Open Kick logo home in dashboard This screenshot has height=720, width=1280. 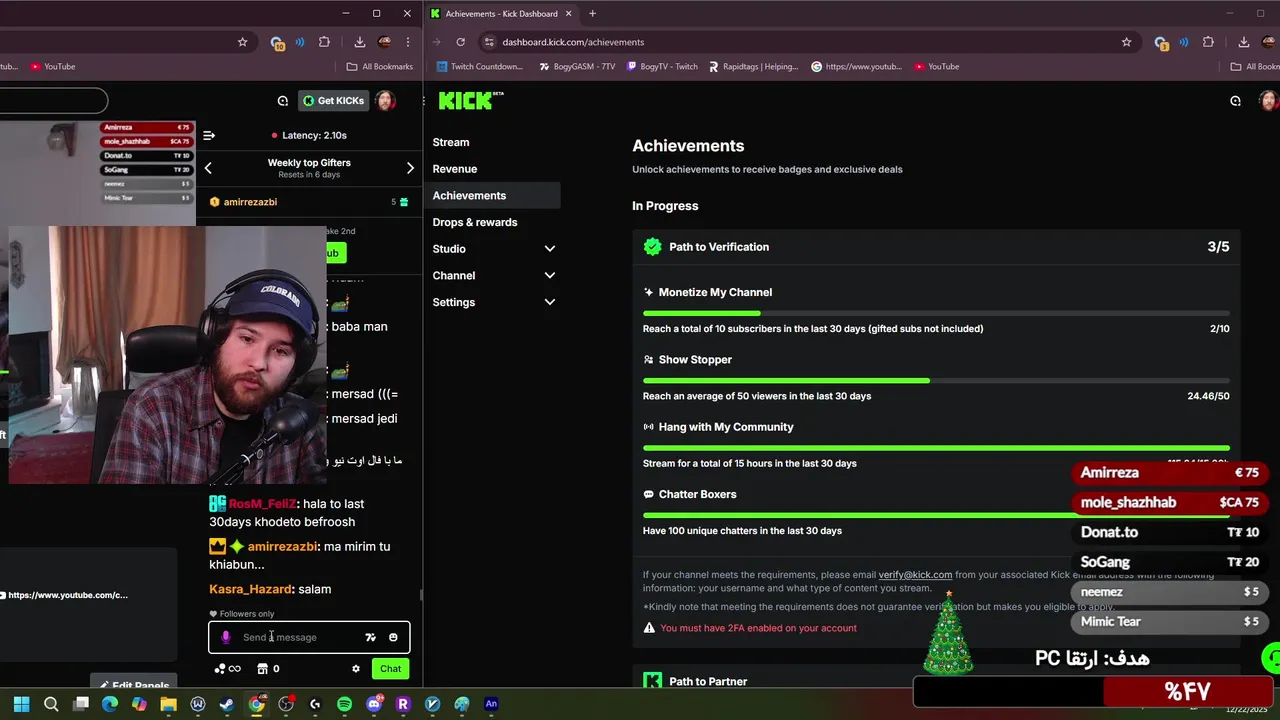click(470, 100)
